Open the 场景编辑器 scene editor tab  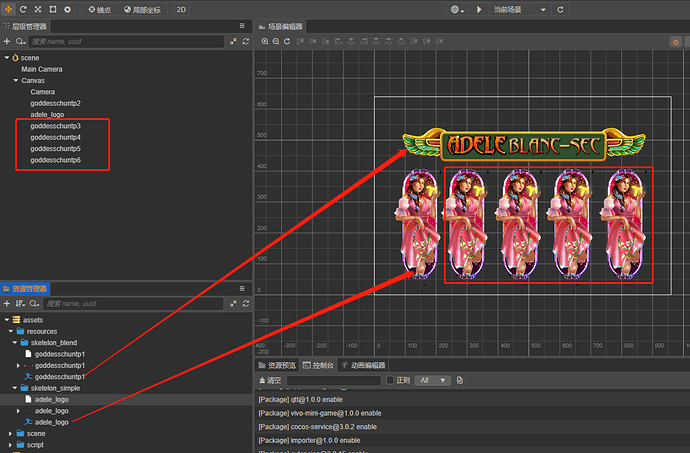pos(281,26)
